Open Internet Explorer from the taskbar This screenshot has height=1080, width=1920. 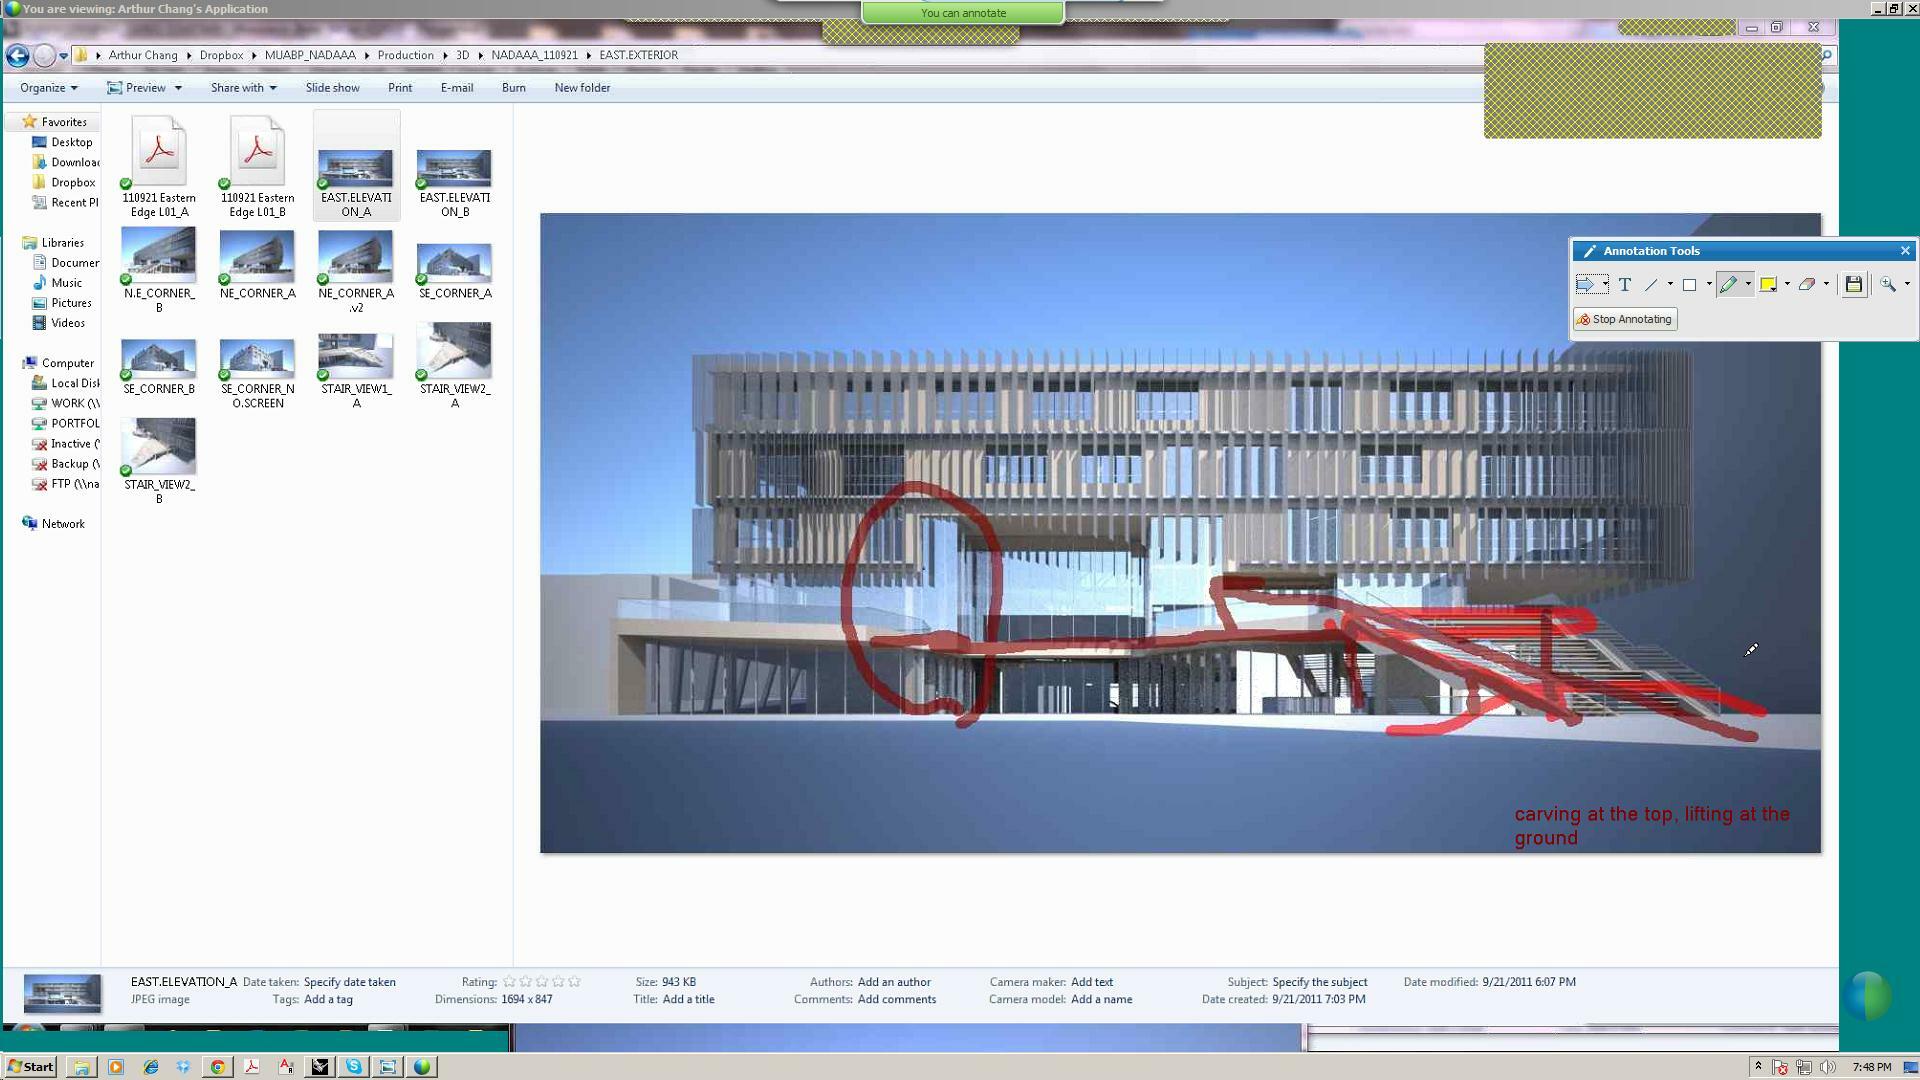[x=150, y=1067]
